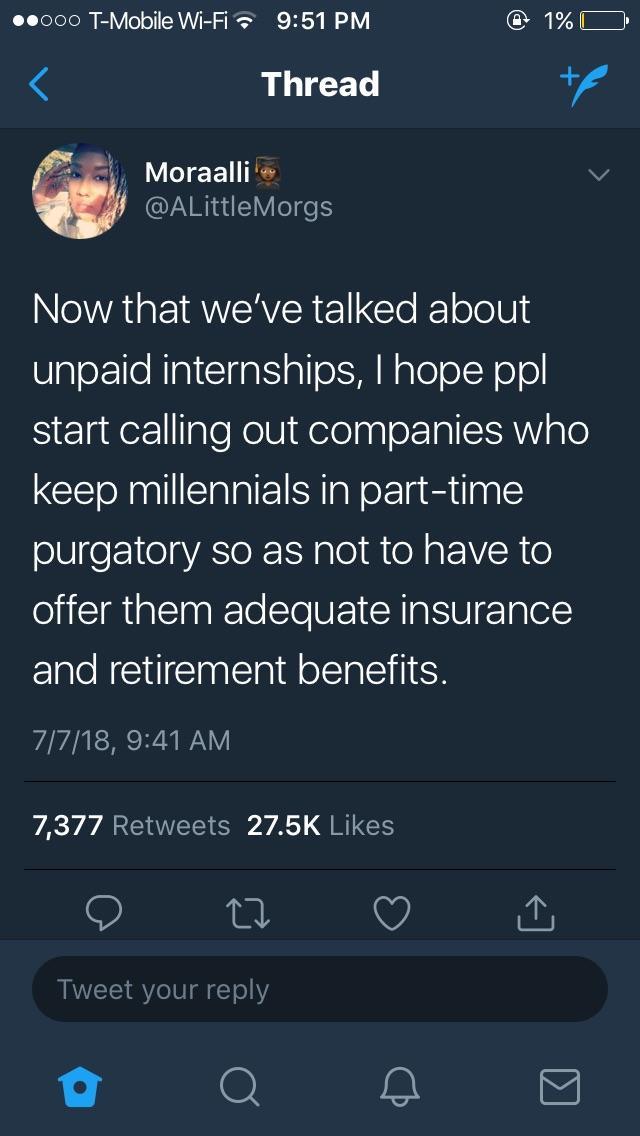Tap the Tweet your reply field
640x1136 pixels.
(x=320, y=990)
